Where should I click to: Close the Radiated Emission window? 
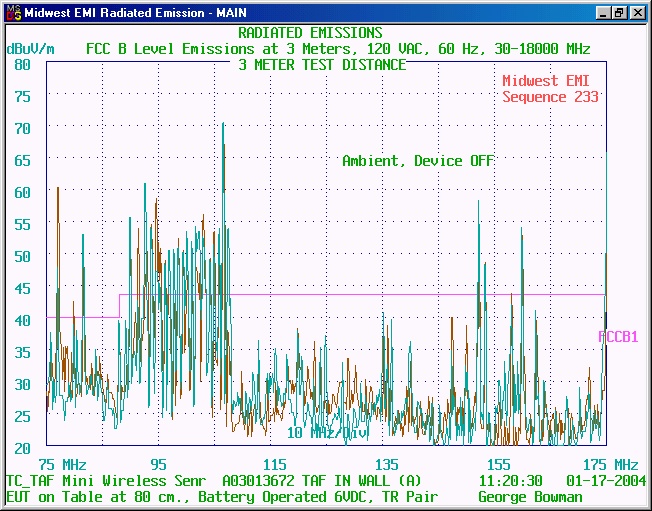click(637, 13)
